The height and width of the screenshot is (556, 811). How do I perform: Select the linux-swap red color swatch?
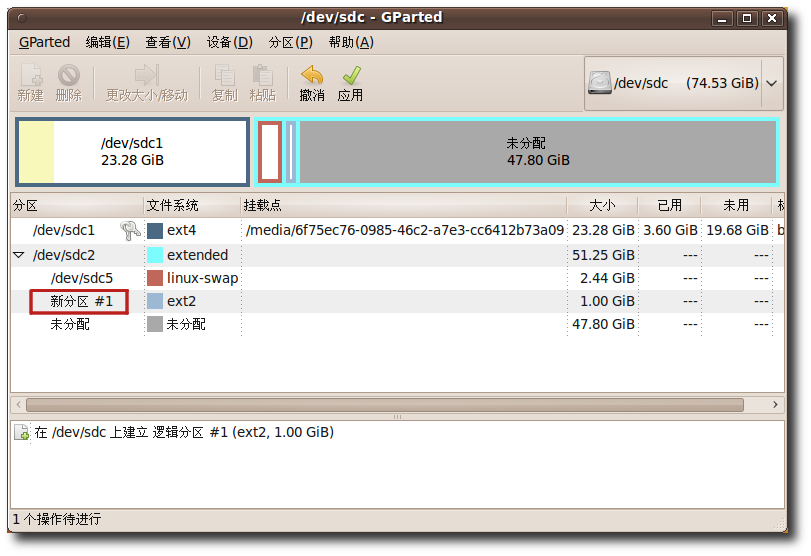pyautogui.click(x=155, y=278)
